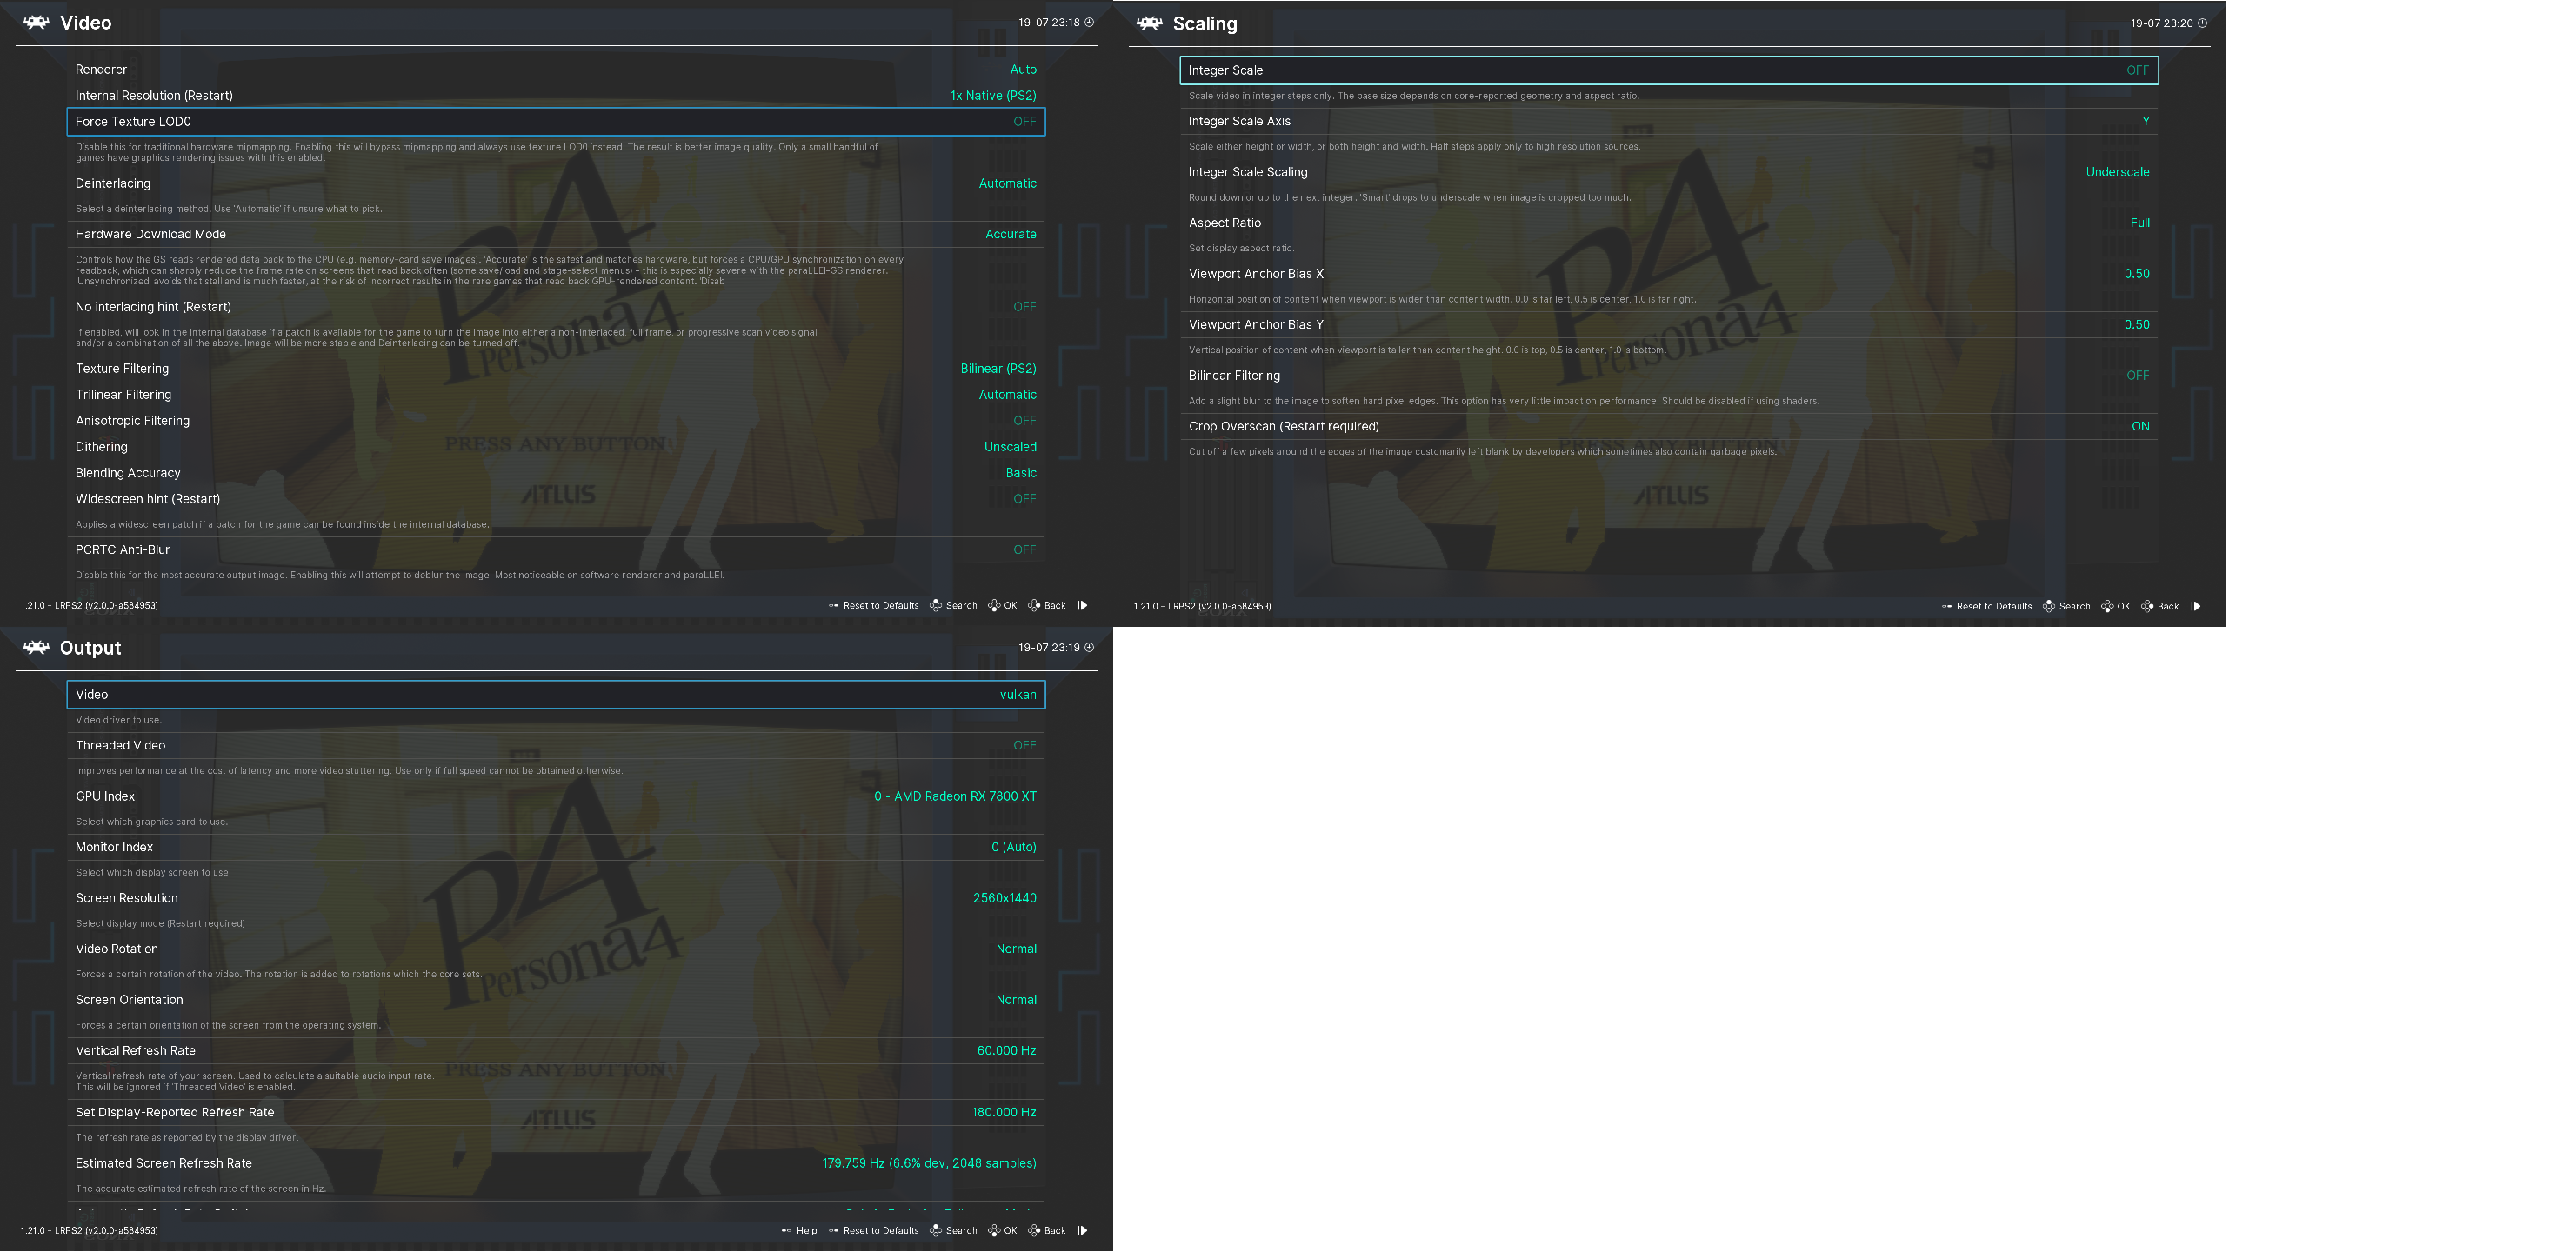
Task: Select the GPU Index row in Output
Action: click(x=556, y=797)
